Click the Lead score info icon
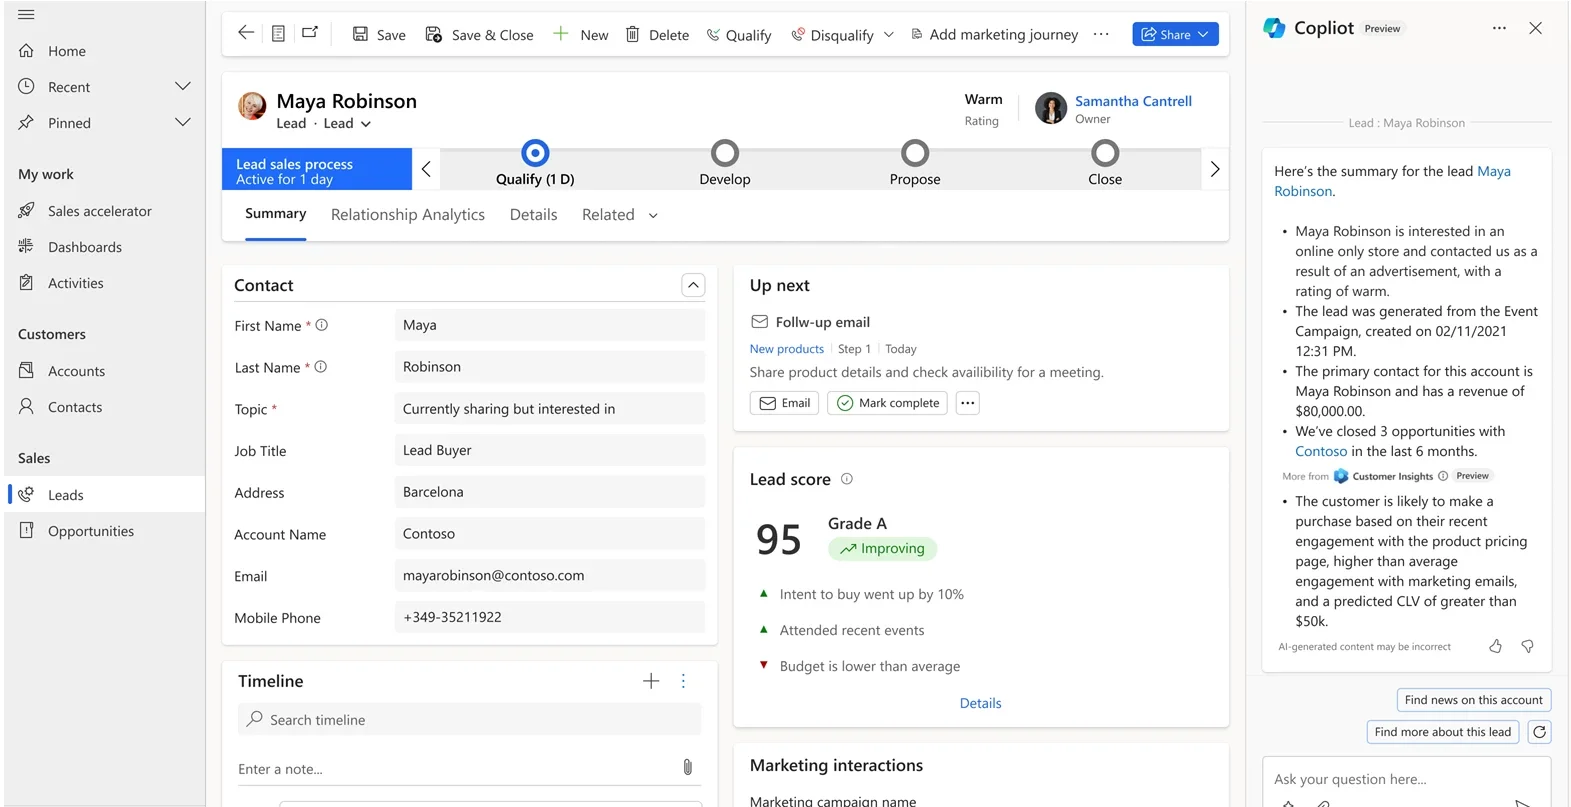The height and width of the screenshot is (807, 1571). pyautogui.click(x=846, y=479)
